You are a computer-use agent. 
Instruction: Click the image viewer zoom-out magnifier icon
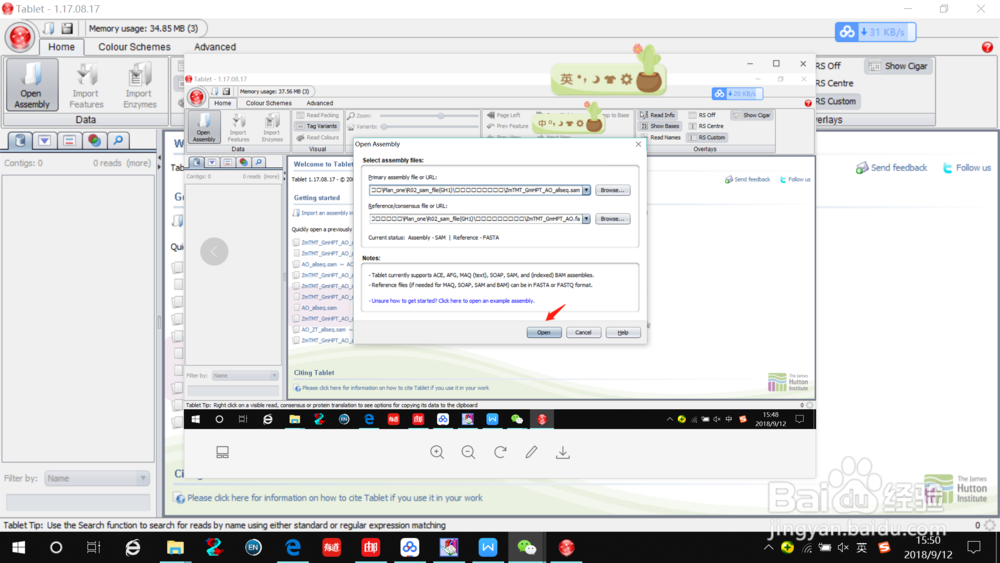pyautogui.click(x=468, y=452)
